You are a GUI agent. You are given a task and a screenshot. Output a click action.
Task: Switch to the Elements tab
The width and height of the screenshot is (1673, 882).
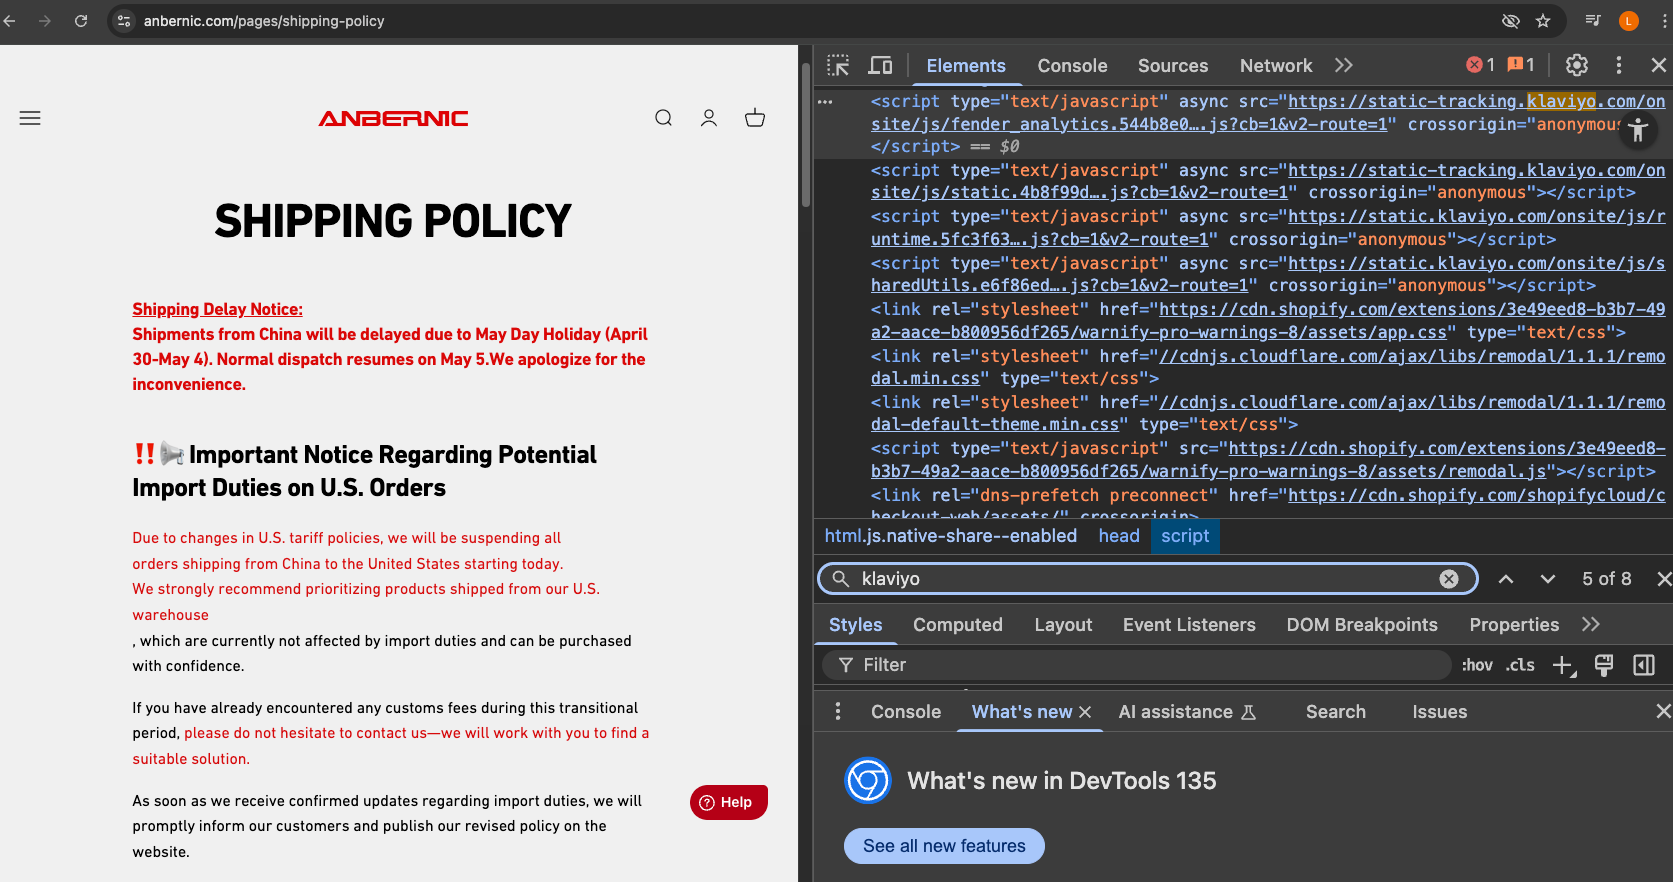point(966,66)
